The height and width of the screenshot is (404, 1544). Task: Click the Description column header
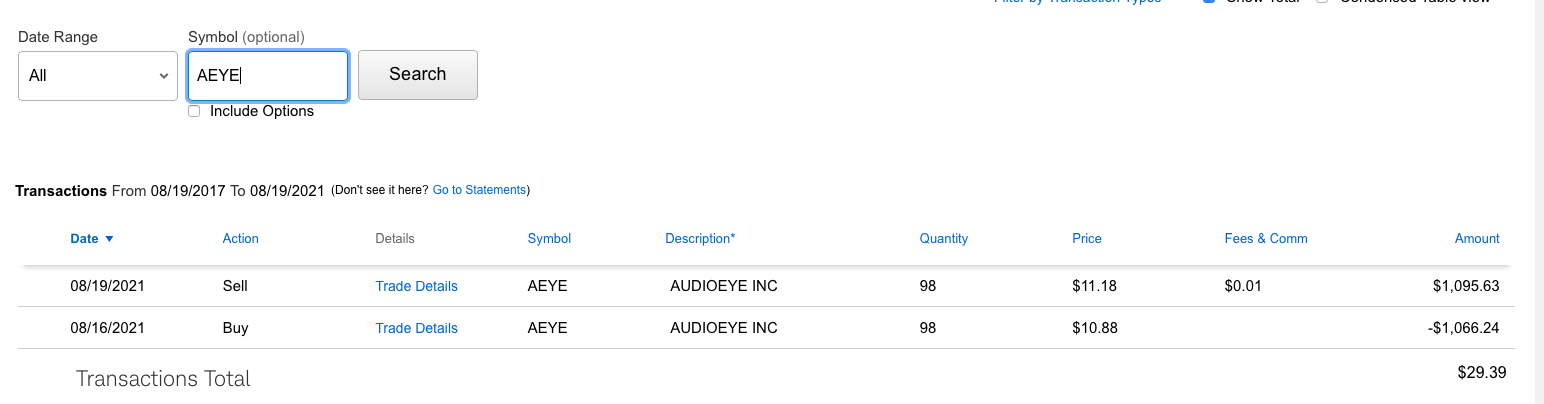click(x=700, y=239)
